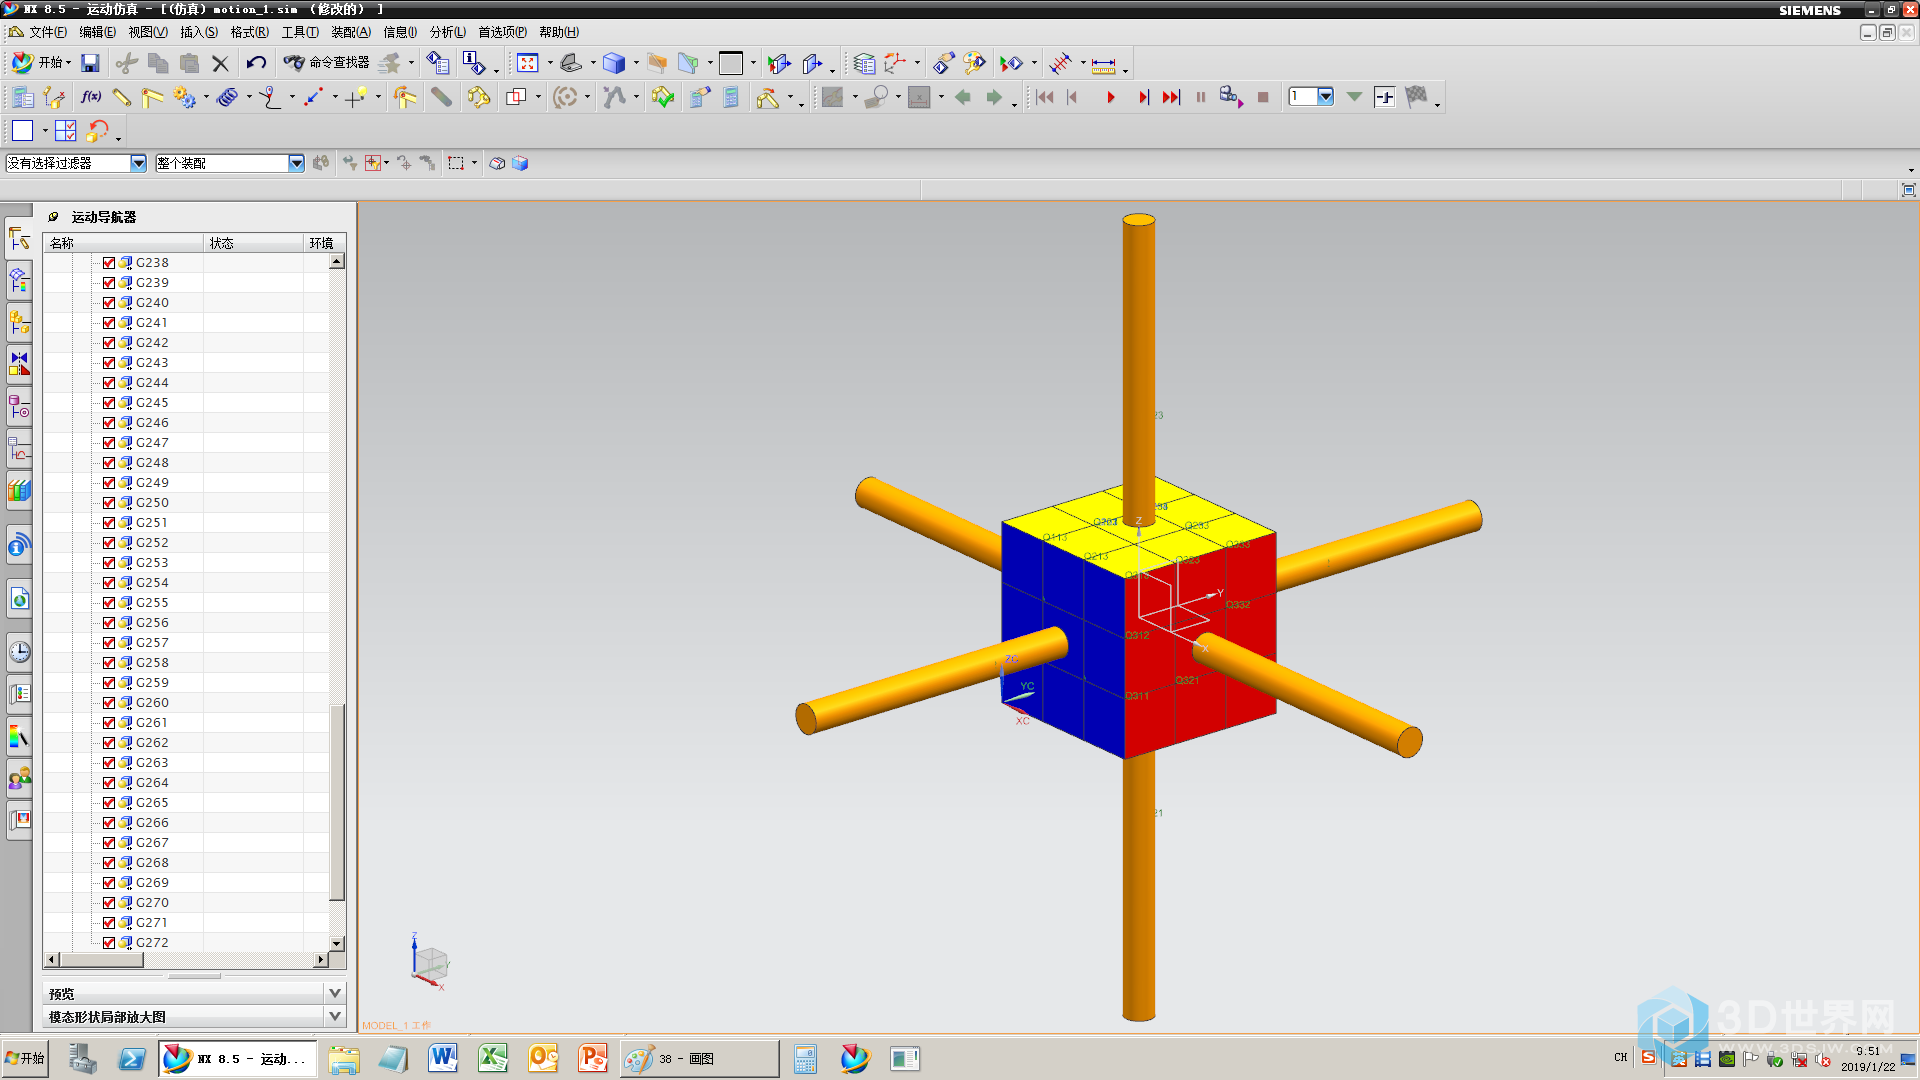This screenshot has width=1920, height=1080.
Task: Click the navigator's horizontal scrollbar right arrow
Action: coord(321,960)
